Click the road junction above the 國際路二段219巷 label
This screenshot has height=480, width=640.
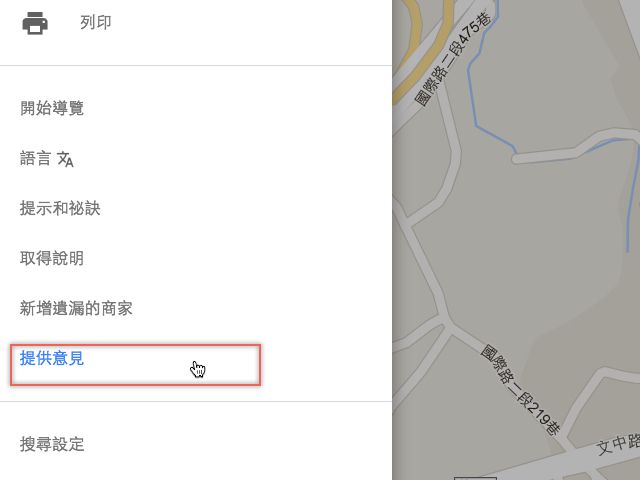(x=445, y=320)
